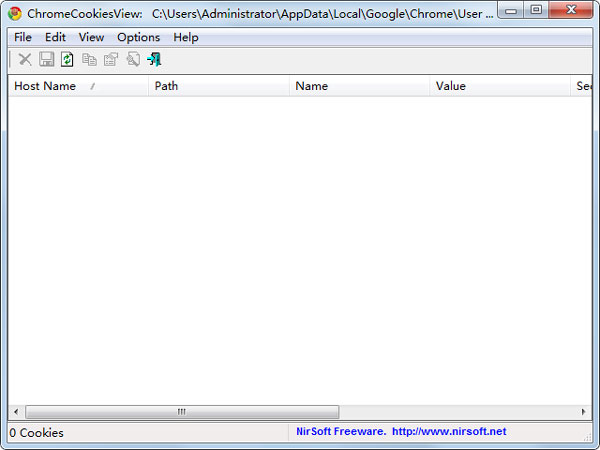Click the scrollbar right arrow
This screenshot has width=600, height=450.
click(584, 412)
